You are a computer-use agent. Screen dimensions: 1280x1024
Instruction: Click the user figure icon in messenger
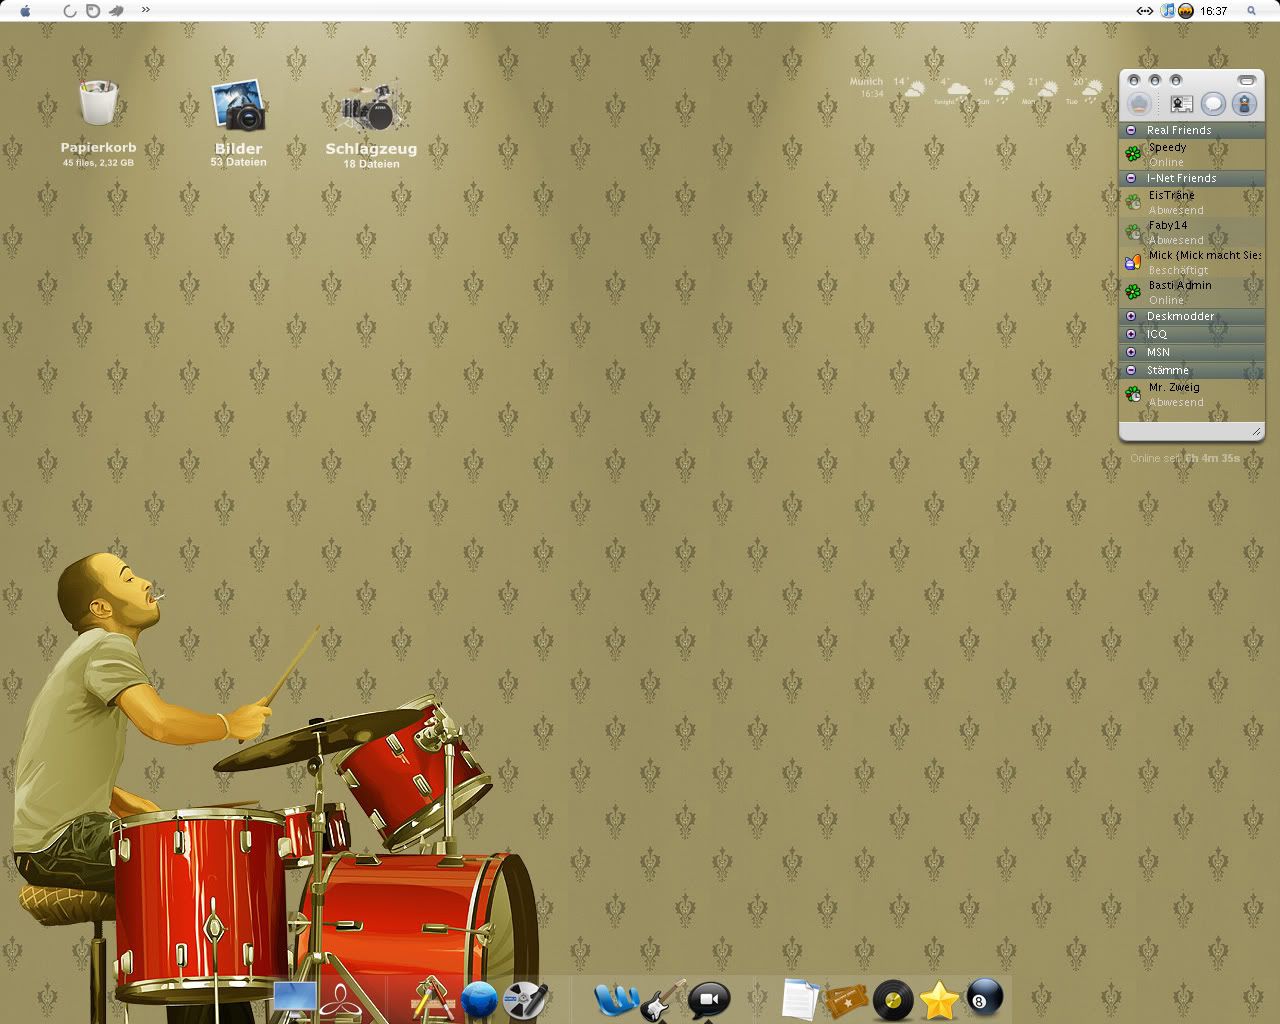coord(1244,103)
